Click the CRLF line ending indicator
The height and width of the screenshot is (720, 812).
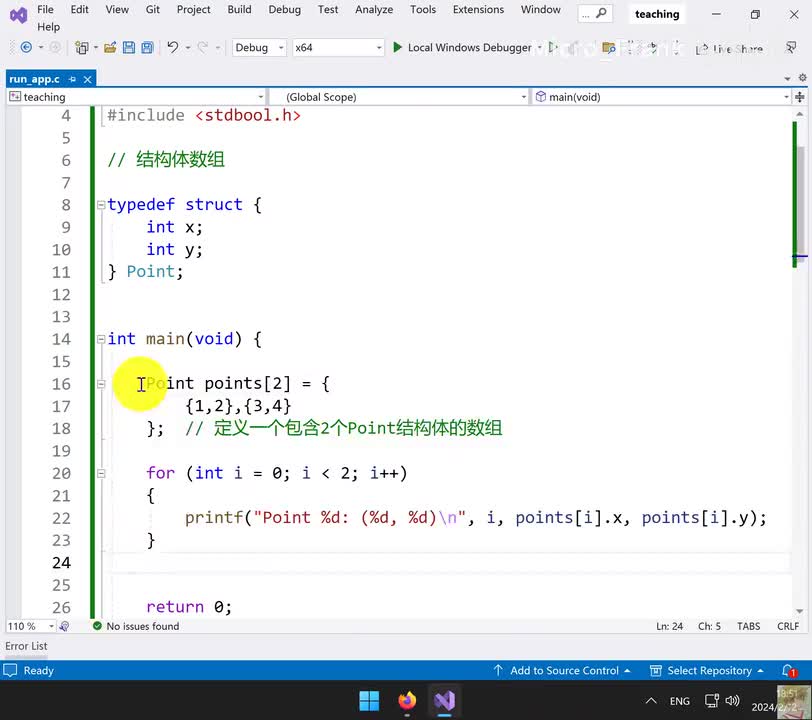click(x=788, y=626)
